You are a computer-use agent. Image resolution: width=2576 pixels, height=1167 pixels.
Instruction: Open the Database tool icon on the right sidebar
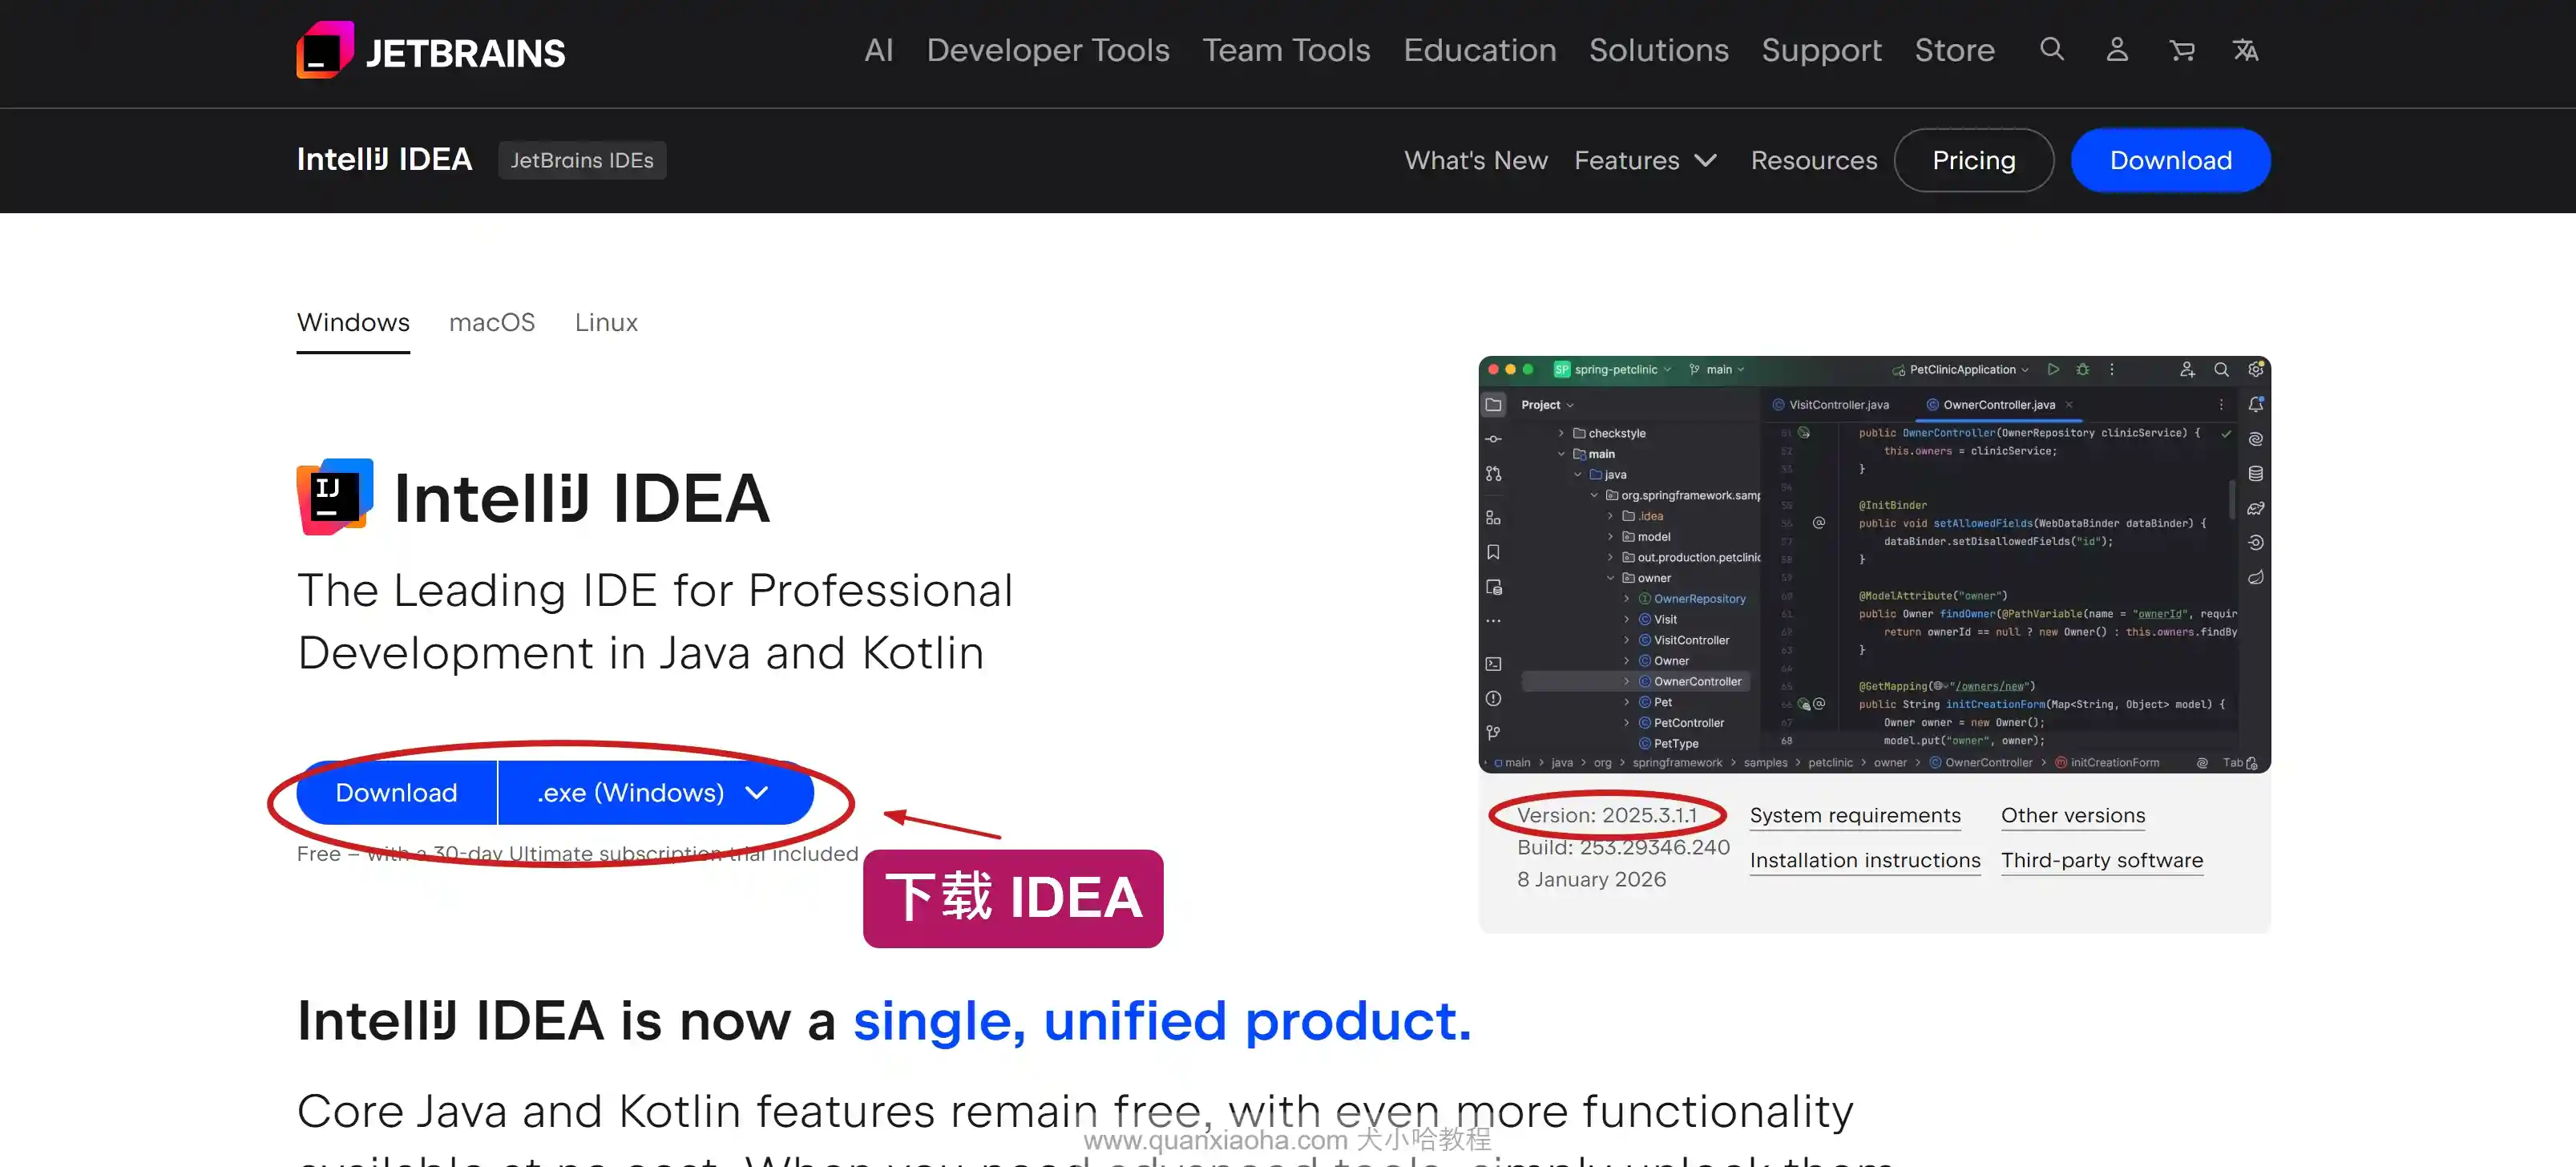point(2256,473)
